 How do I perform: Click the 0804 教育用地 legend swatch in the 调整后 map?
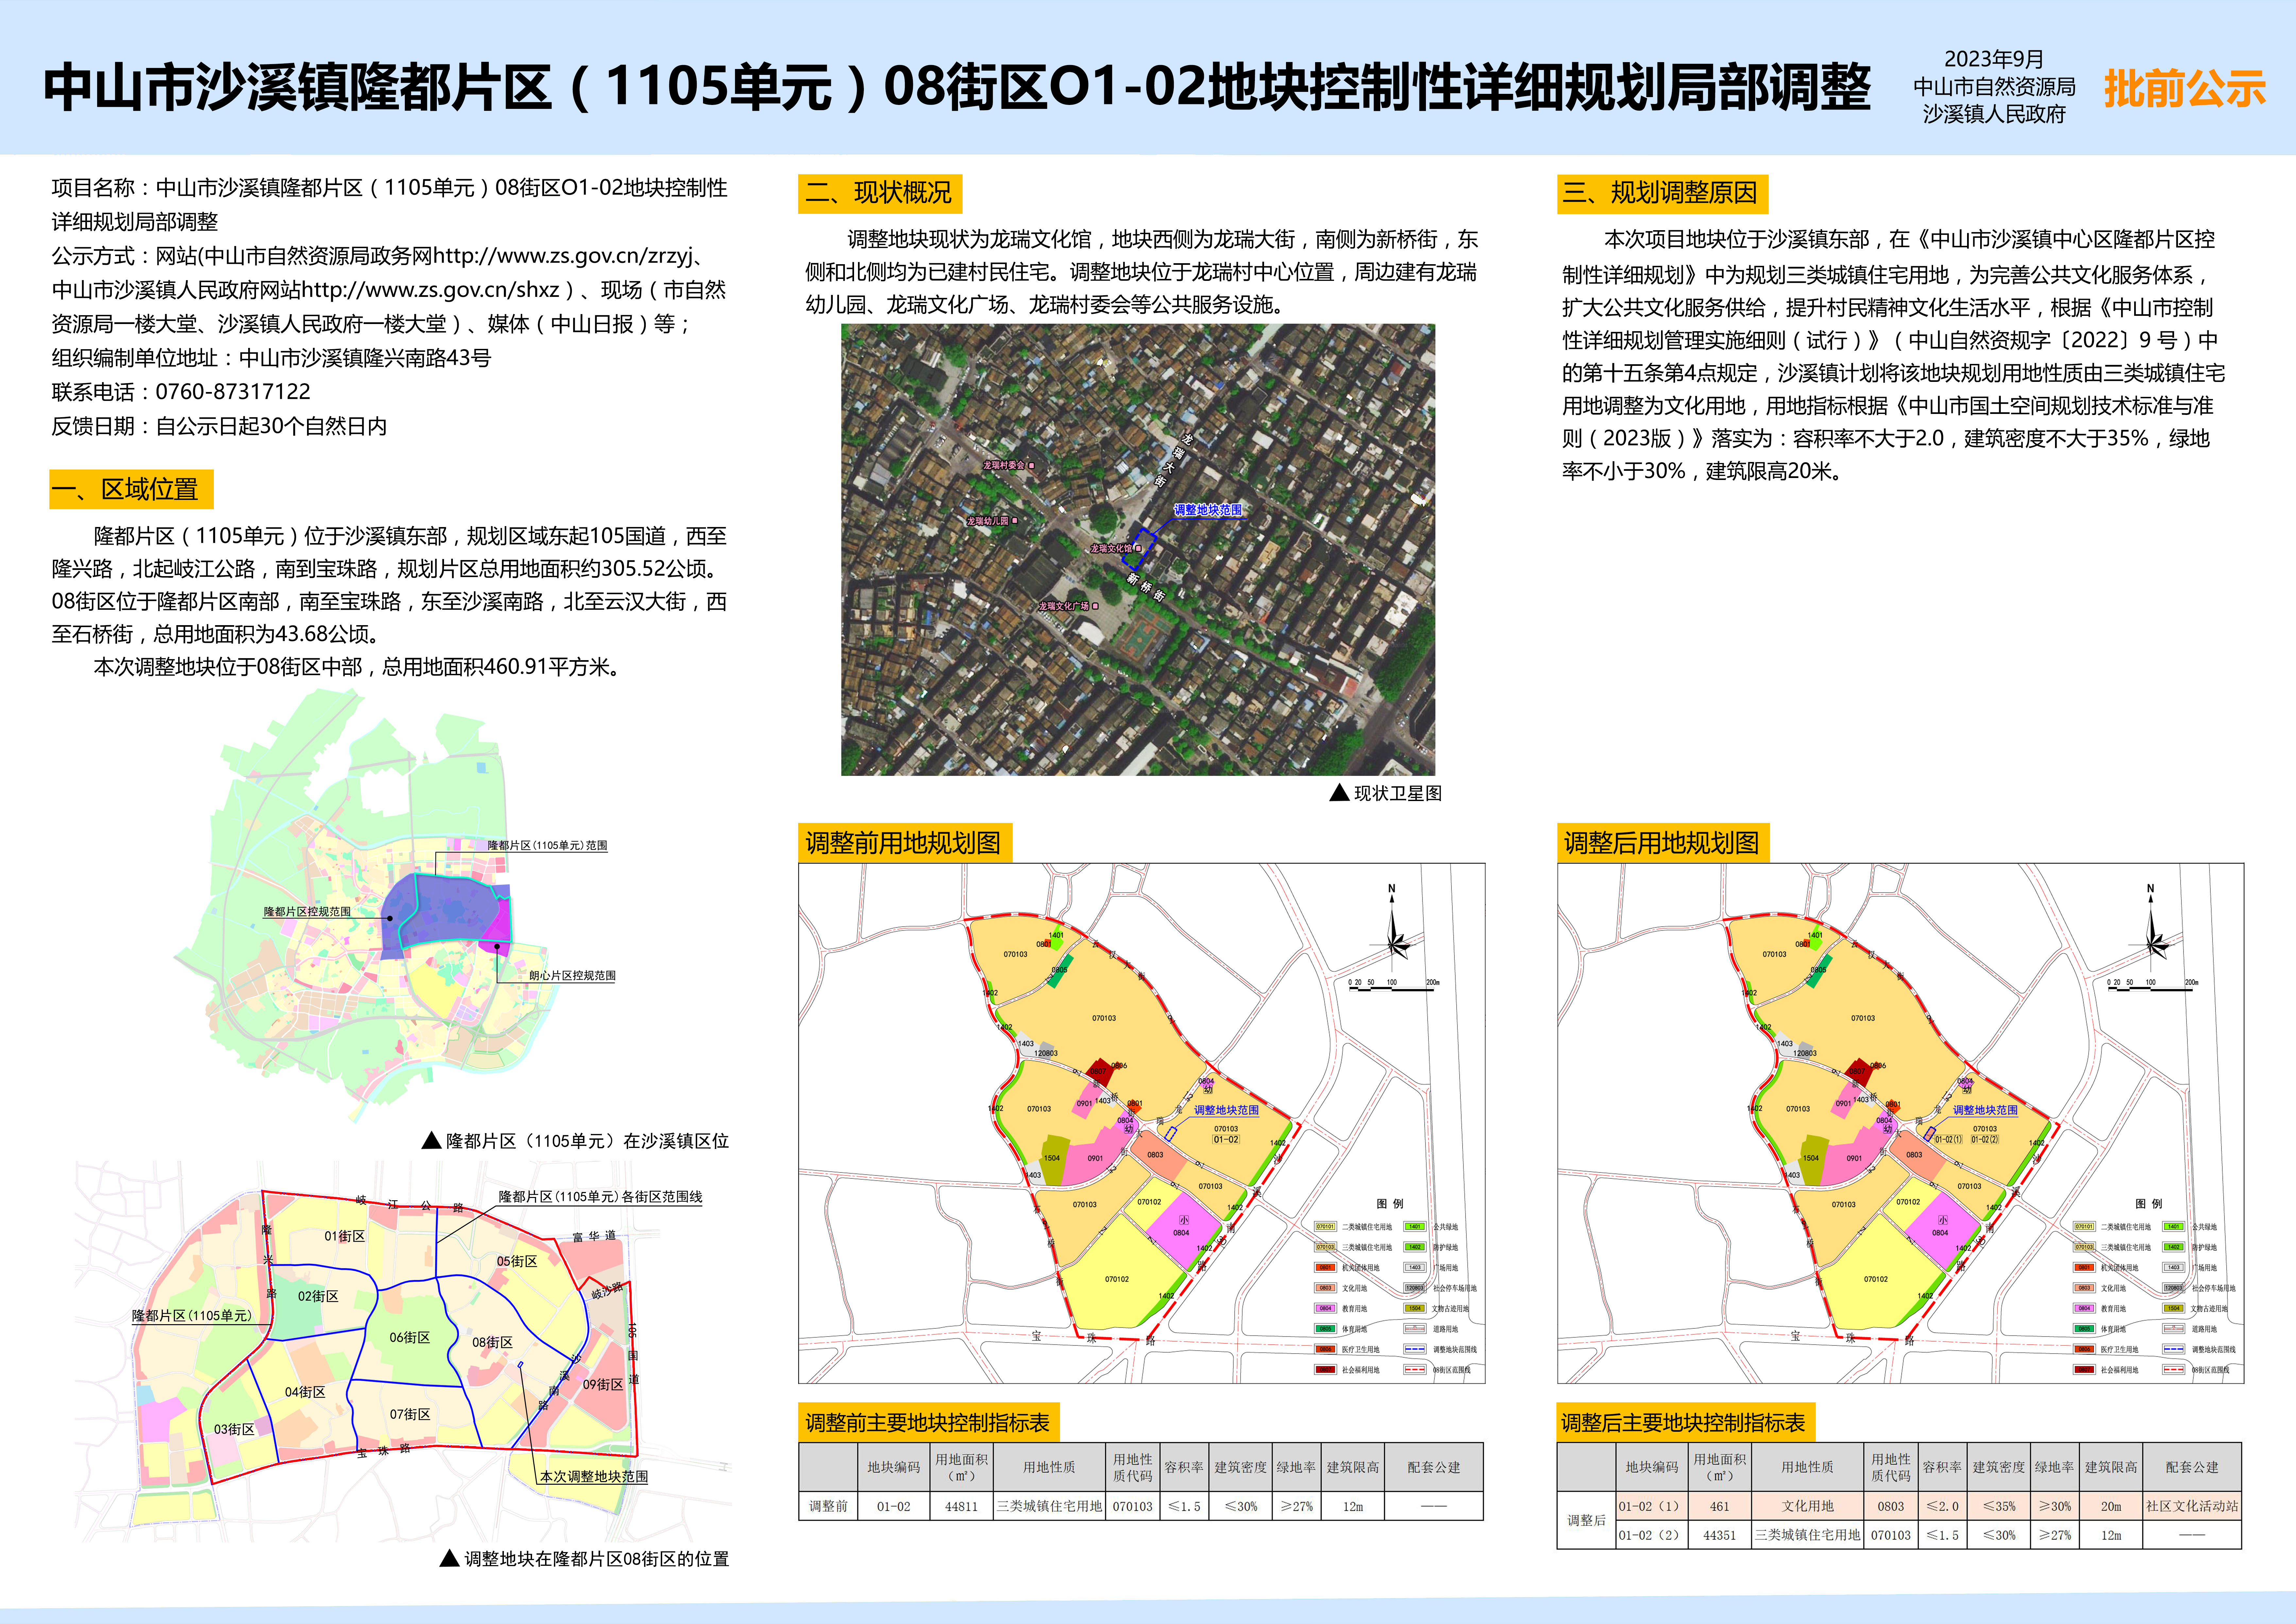point(2084,1308)
